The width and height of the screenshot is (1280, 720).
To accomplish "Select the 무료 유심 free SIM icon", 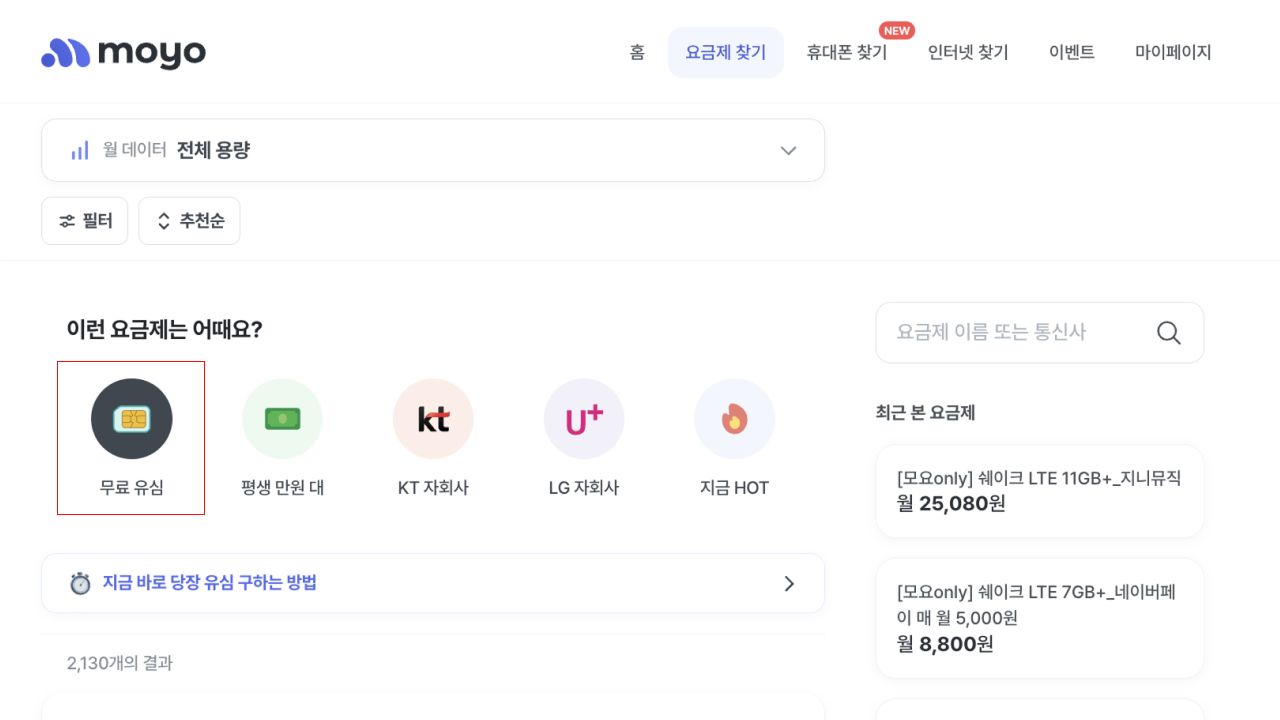I will pyautogui.click(x=131, y=418).
